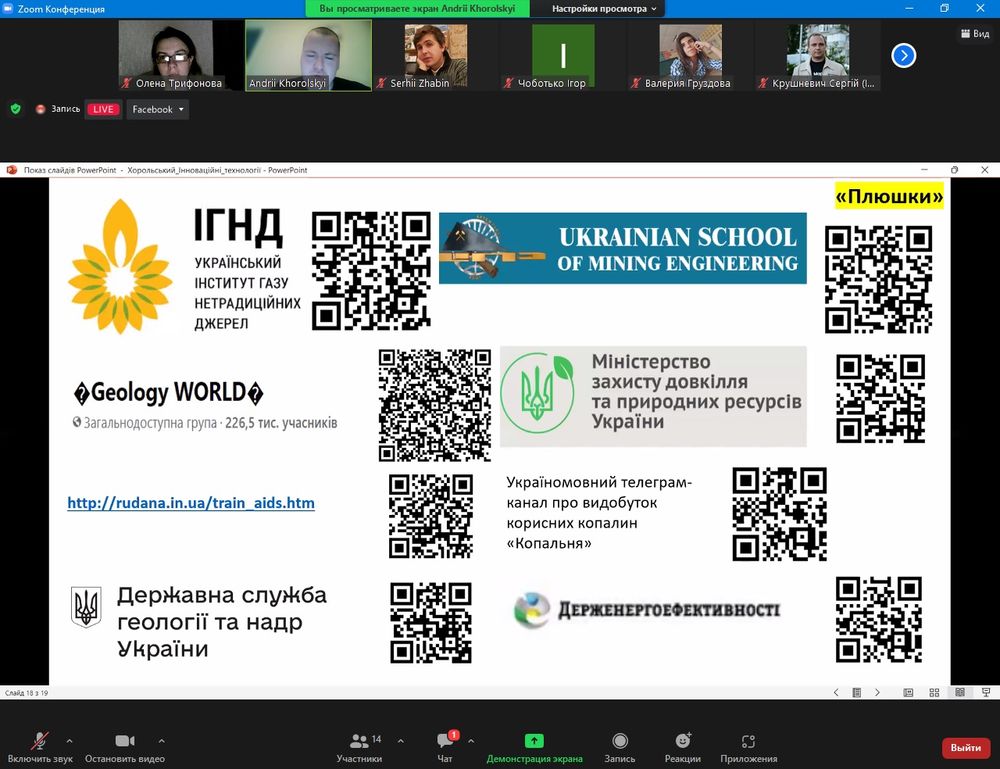Viewport: 1000px width, 769px height.
Task: Open Настройки просмотра view options menu
Action: coord(606,8)
